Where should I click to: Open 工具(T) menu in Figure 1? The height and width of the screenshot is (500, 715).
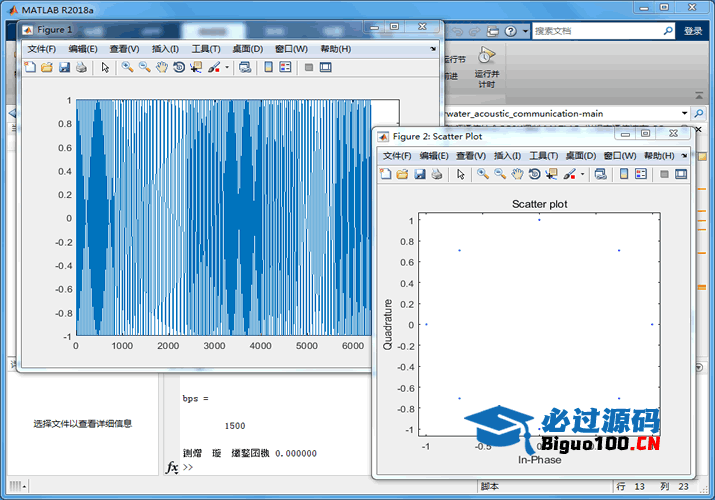206,49
